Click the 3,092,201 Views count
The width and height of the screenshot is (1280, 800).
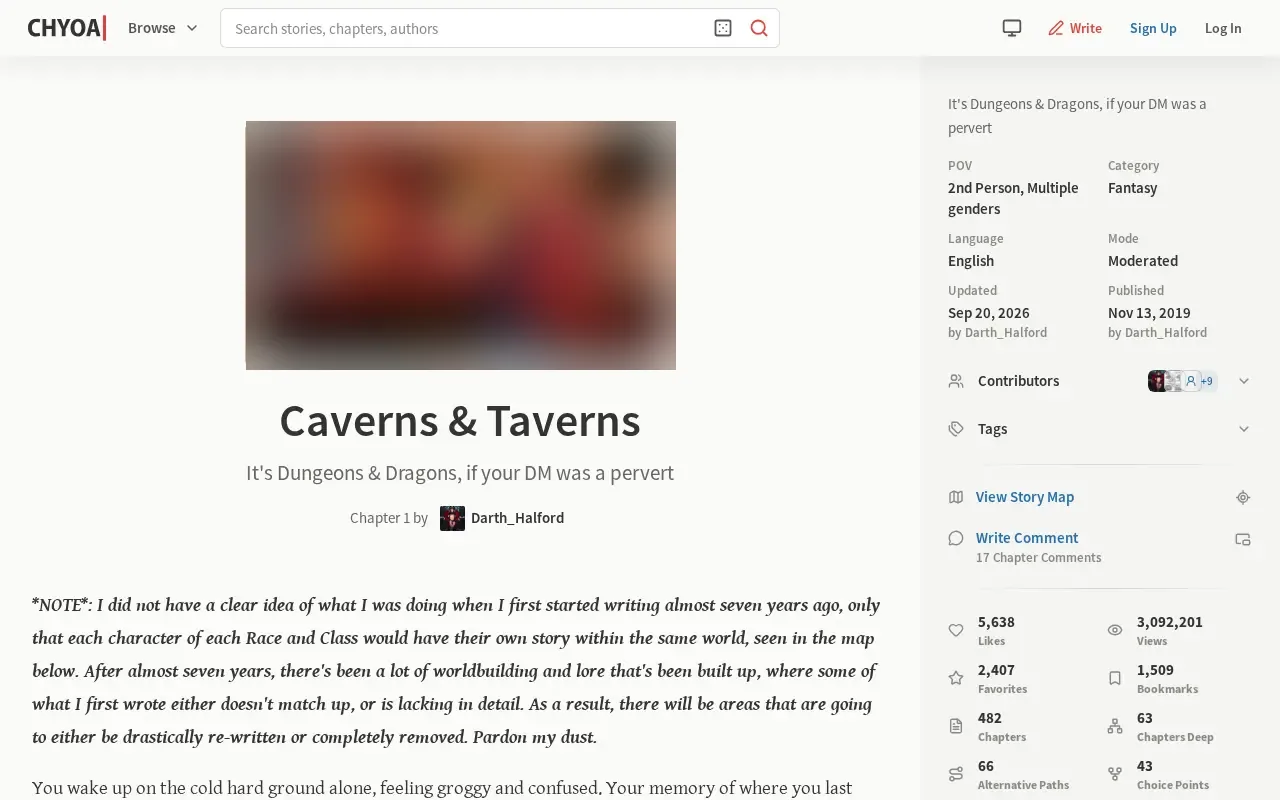click(x=1170, y=622)
